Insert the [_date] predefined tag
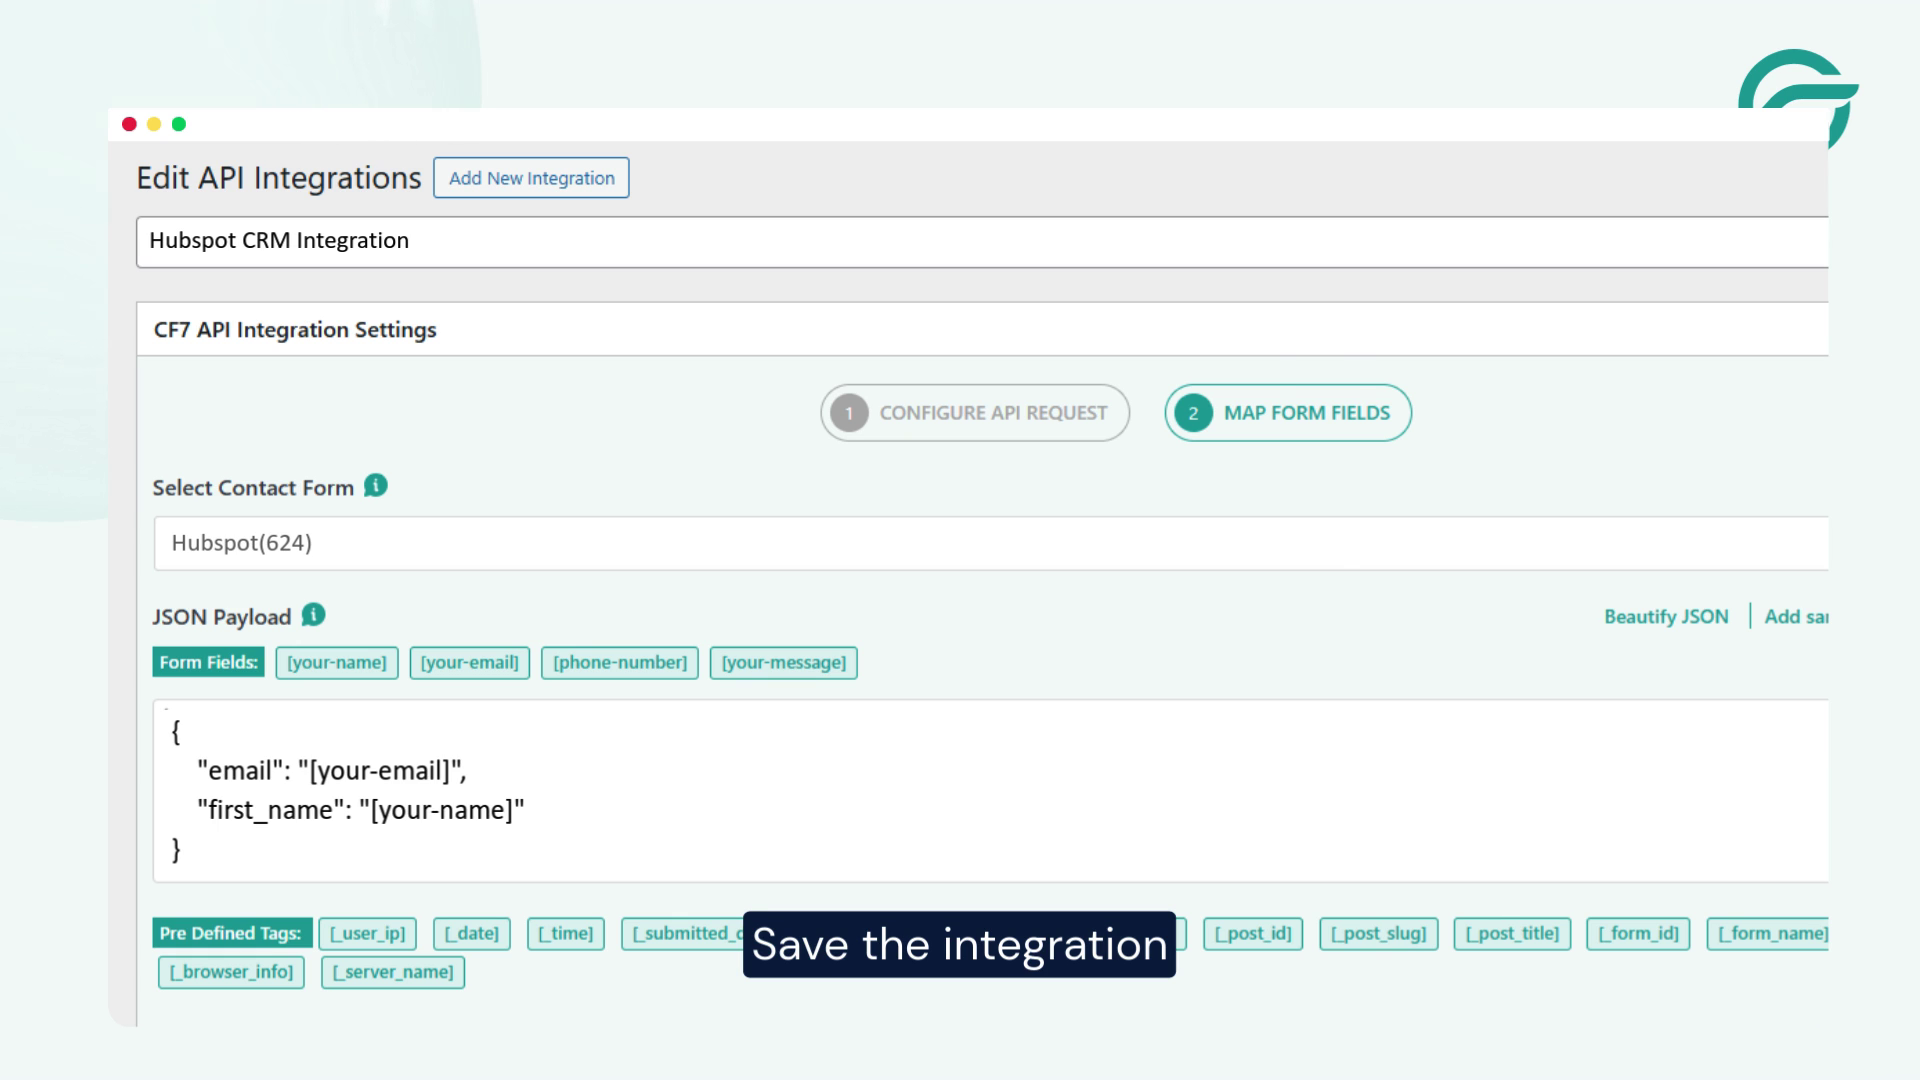The width and height of the screenshot is (1920, 1080). pyautogui.click(x=471, y=933)
